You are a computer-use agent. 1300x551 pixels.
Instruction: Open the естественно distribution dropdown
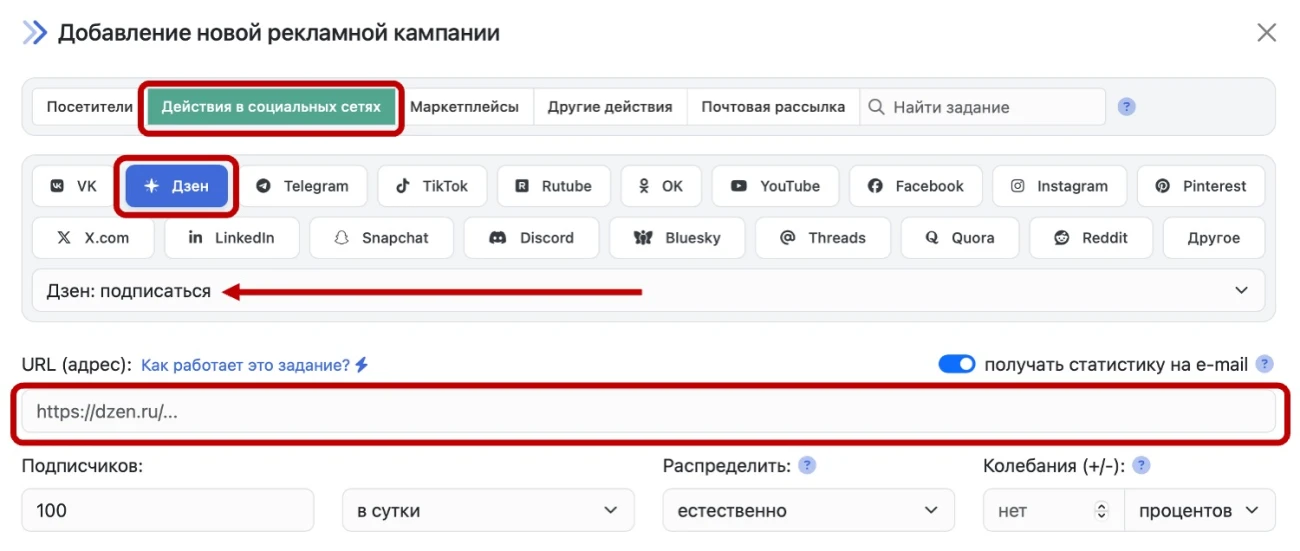[808, 510]
